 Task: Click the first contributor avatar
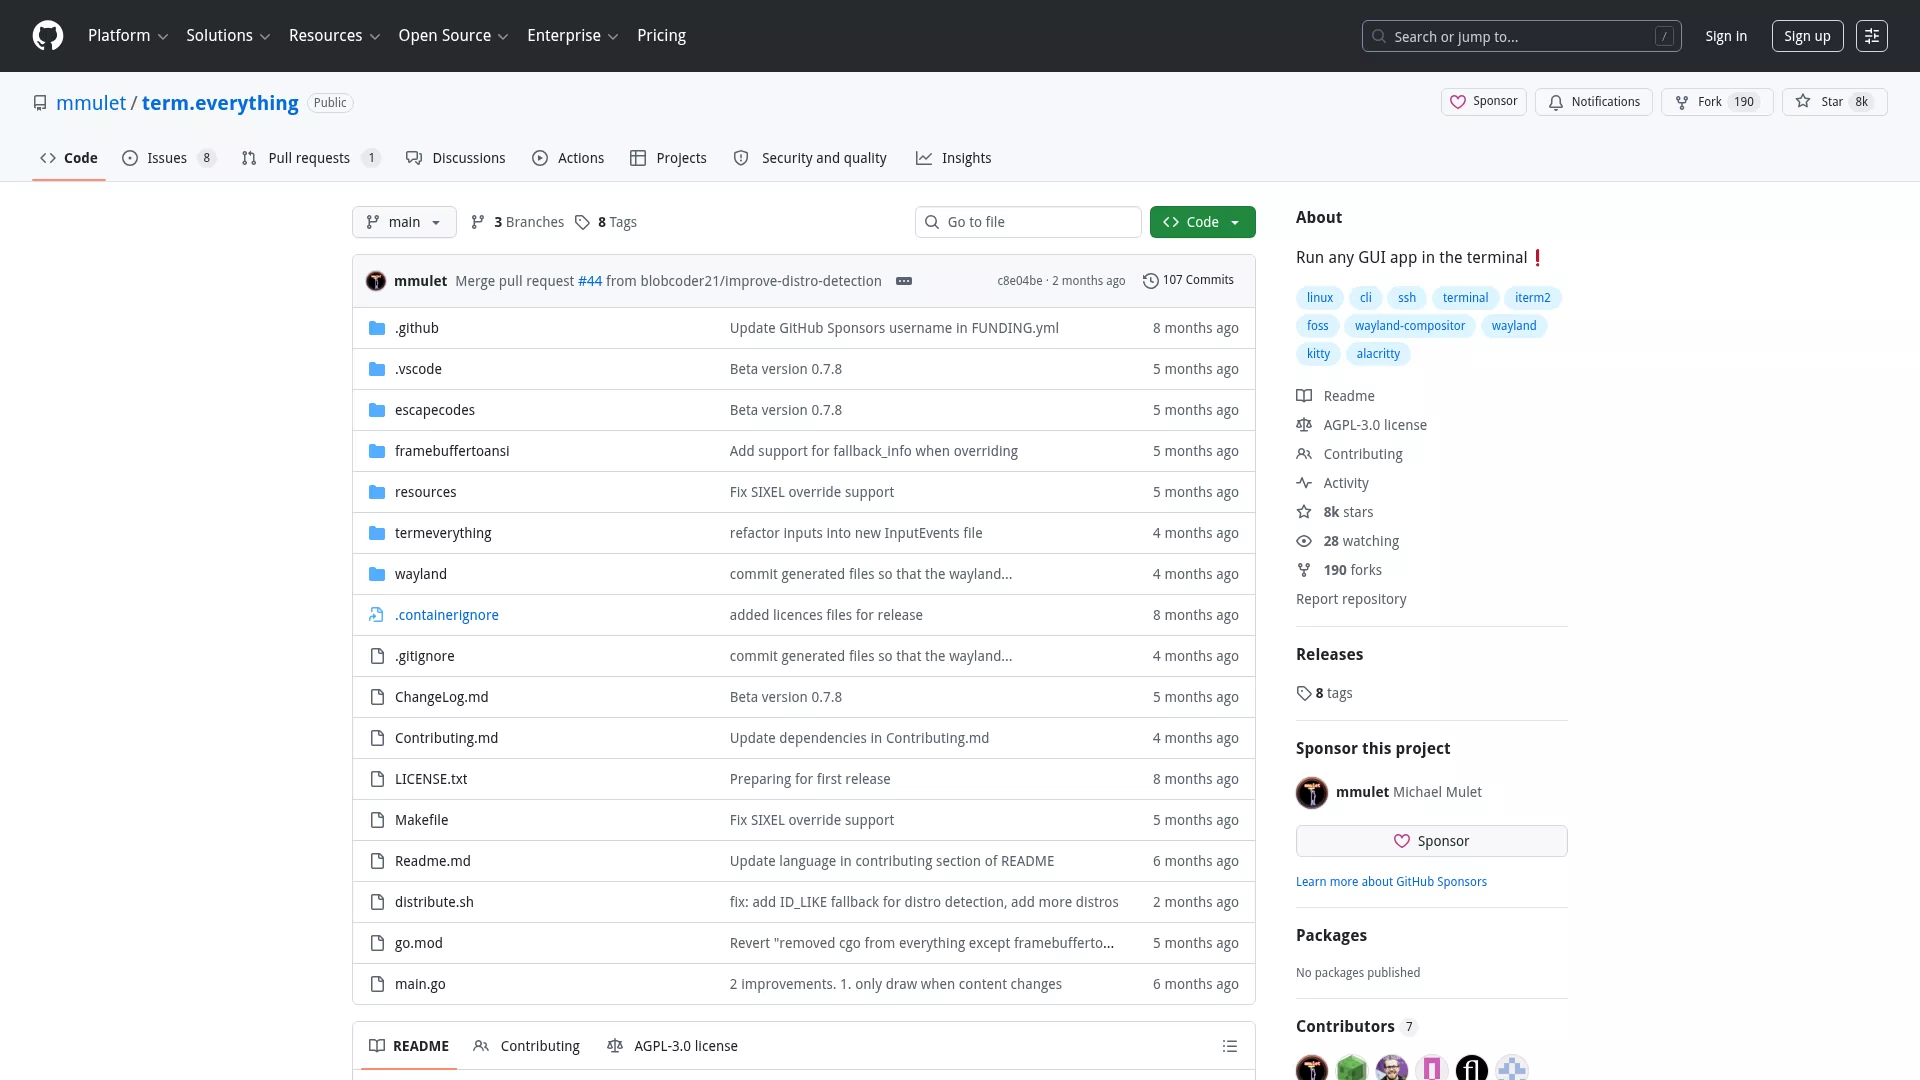1312,1068
